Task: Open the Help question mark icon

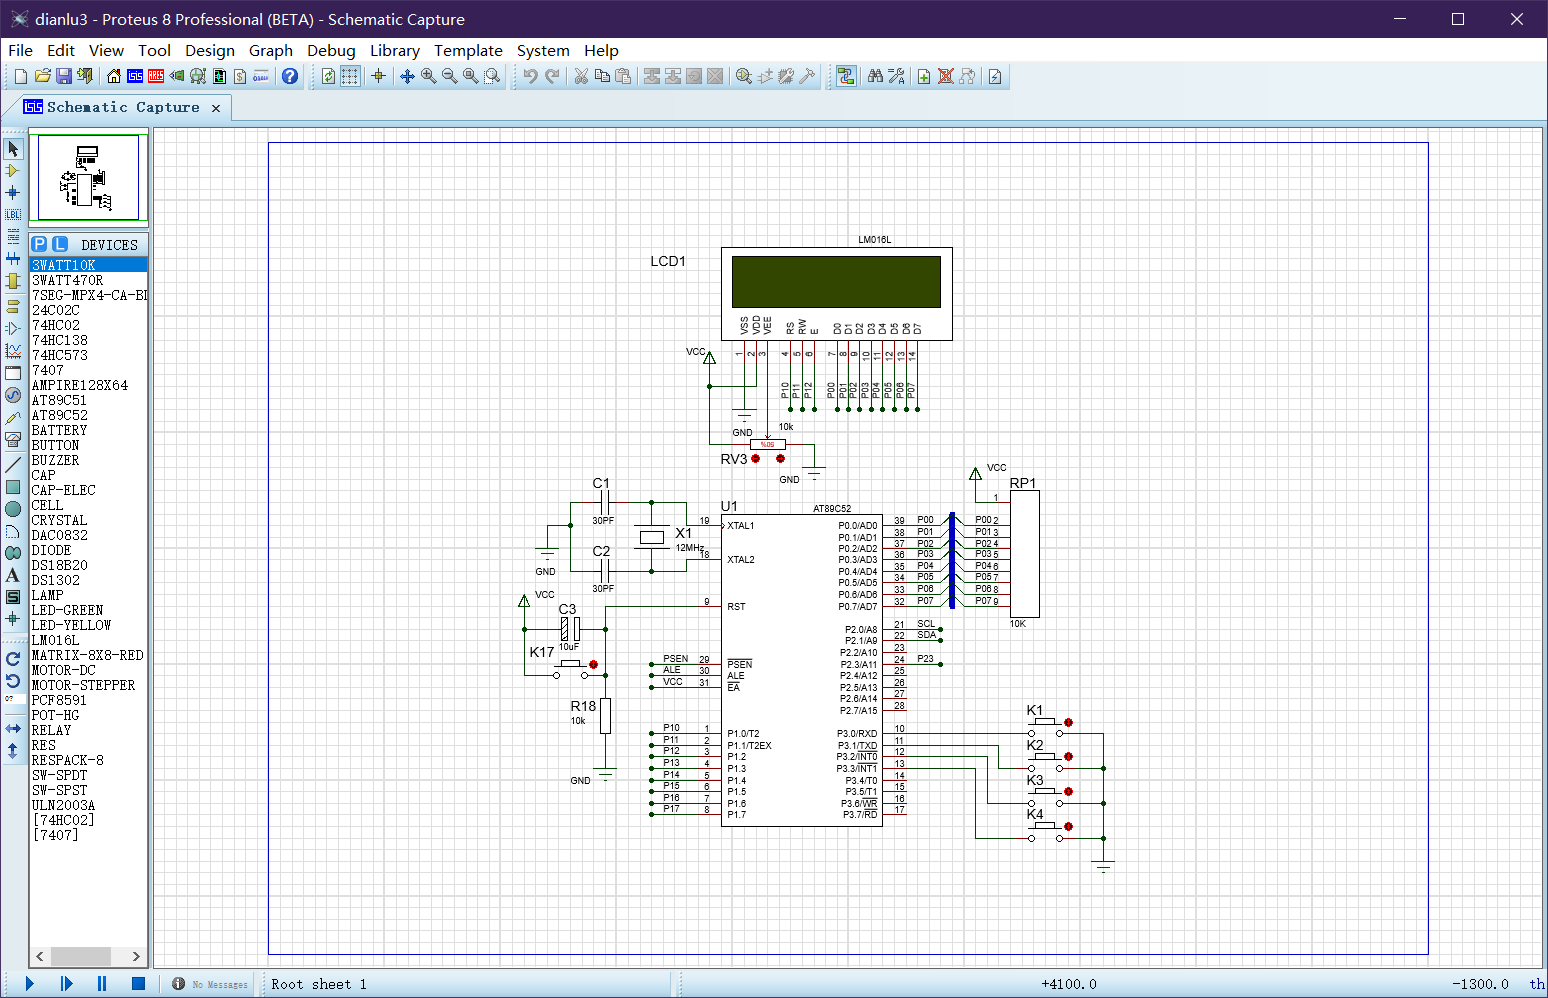Action: click(290, 76)
